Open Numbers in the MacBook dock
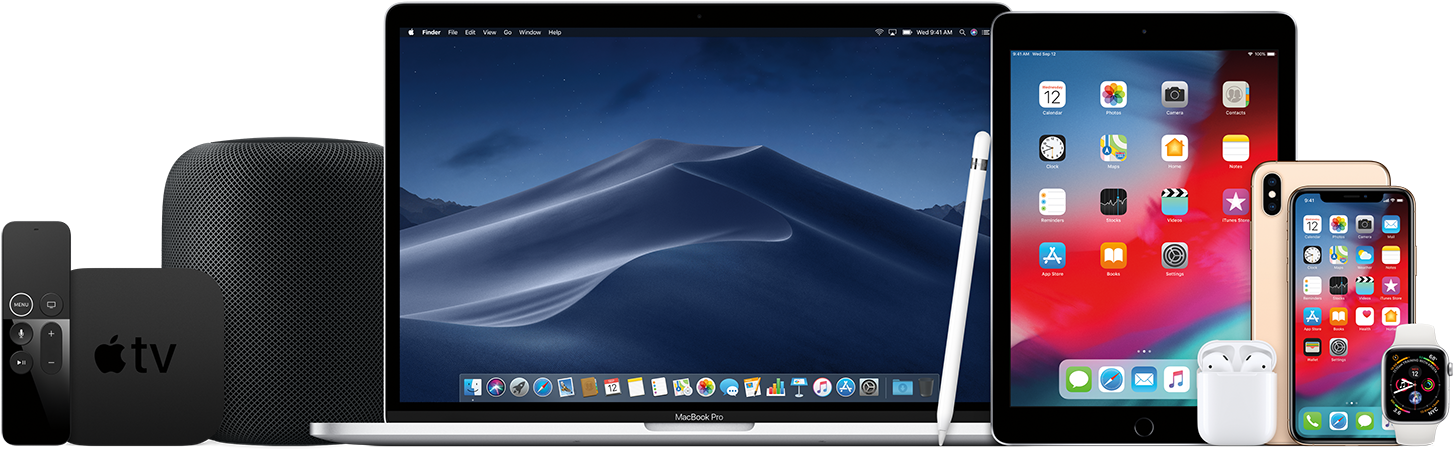The height and width of the screenshot is (449, 1453). 776,387
